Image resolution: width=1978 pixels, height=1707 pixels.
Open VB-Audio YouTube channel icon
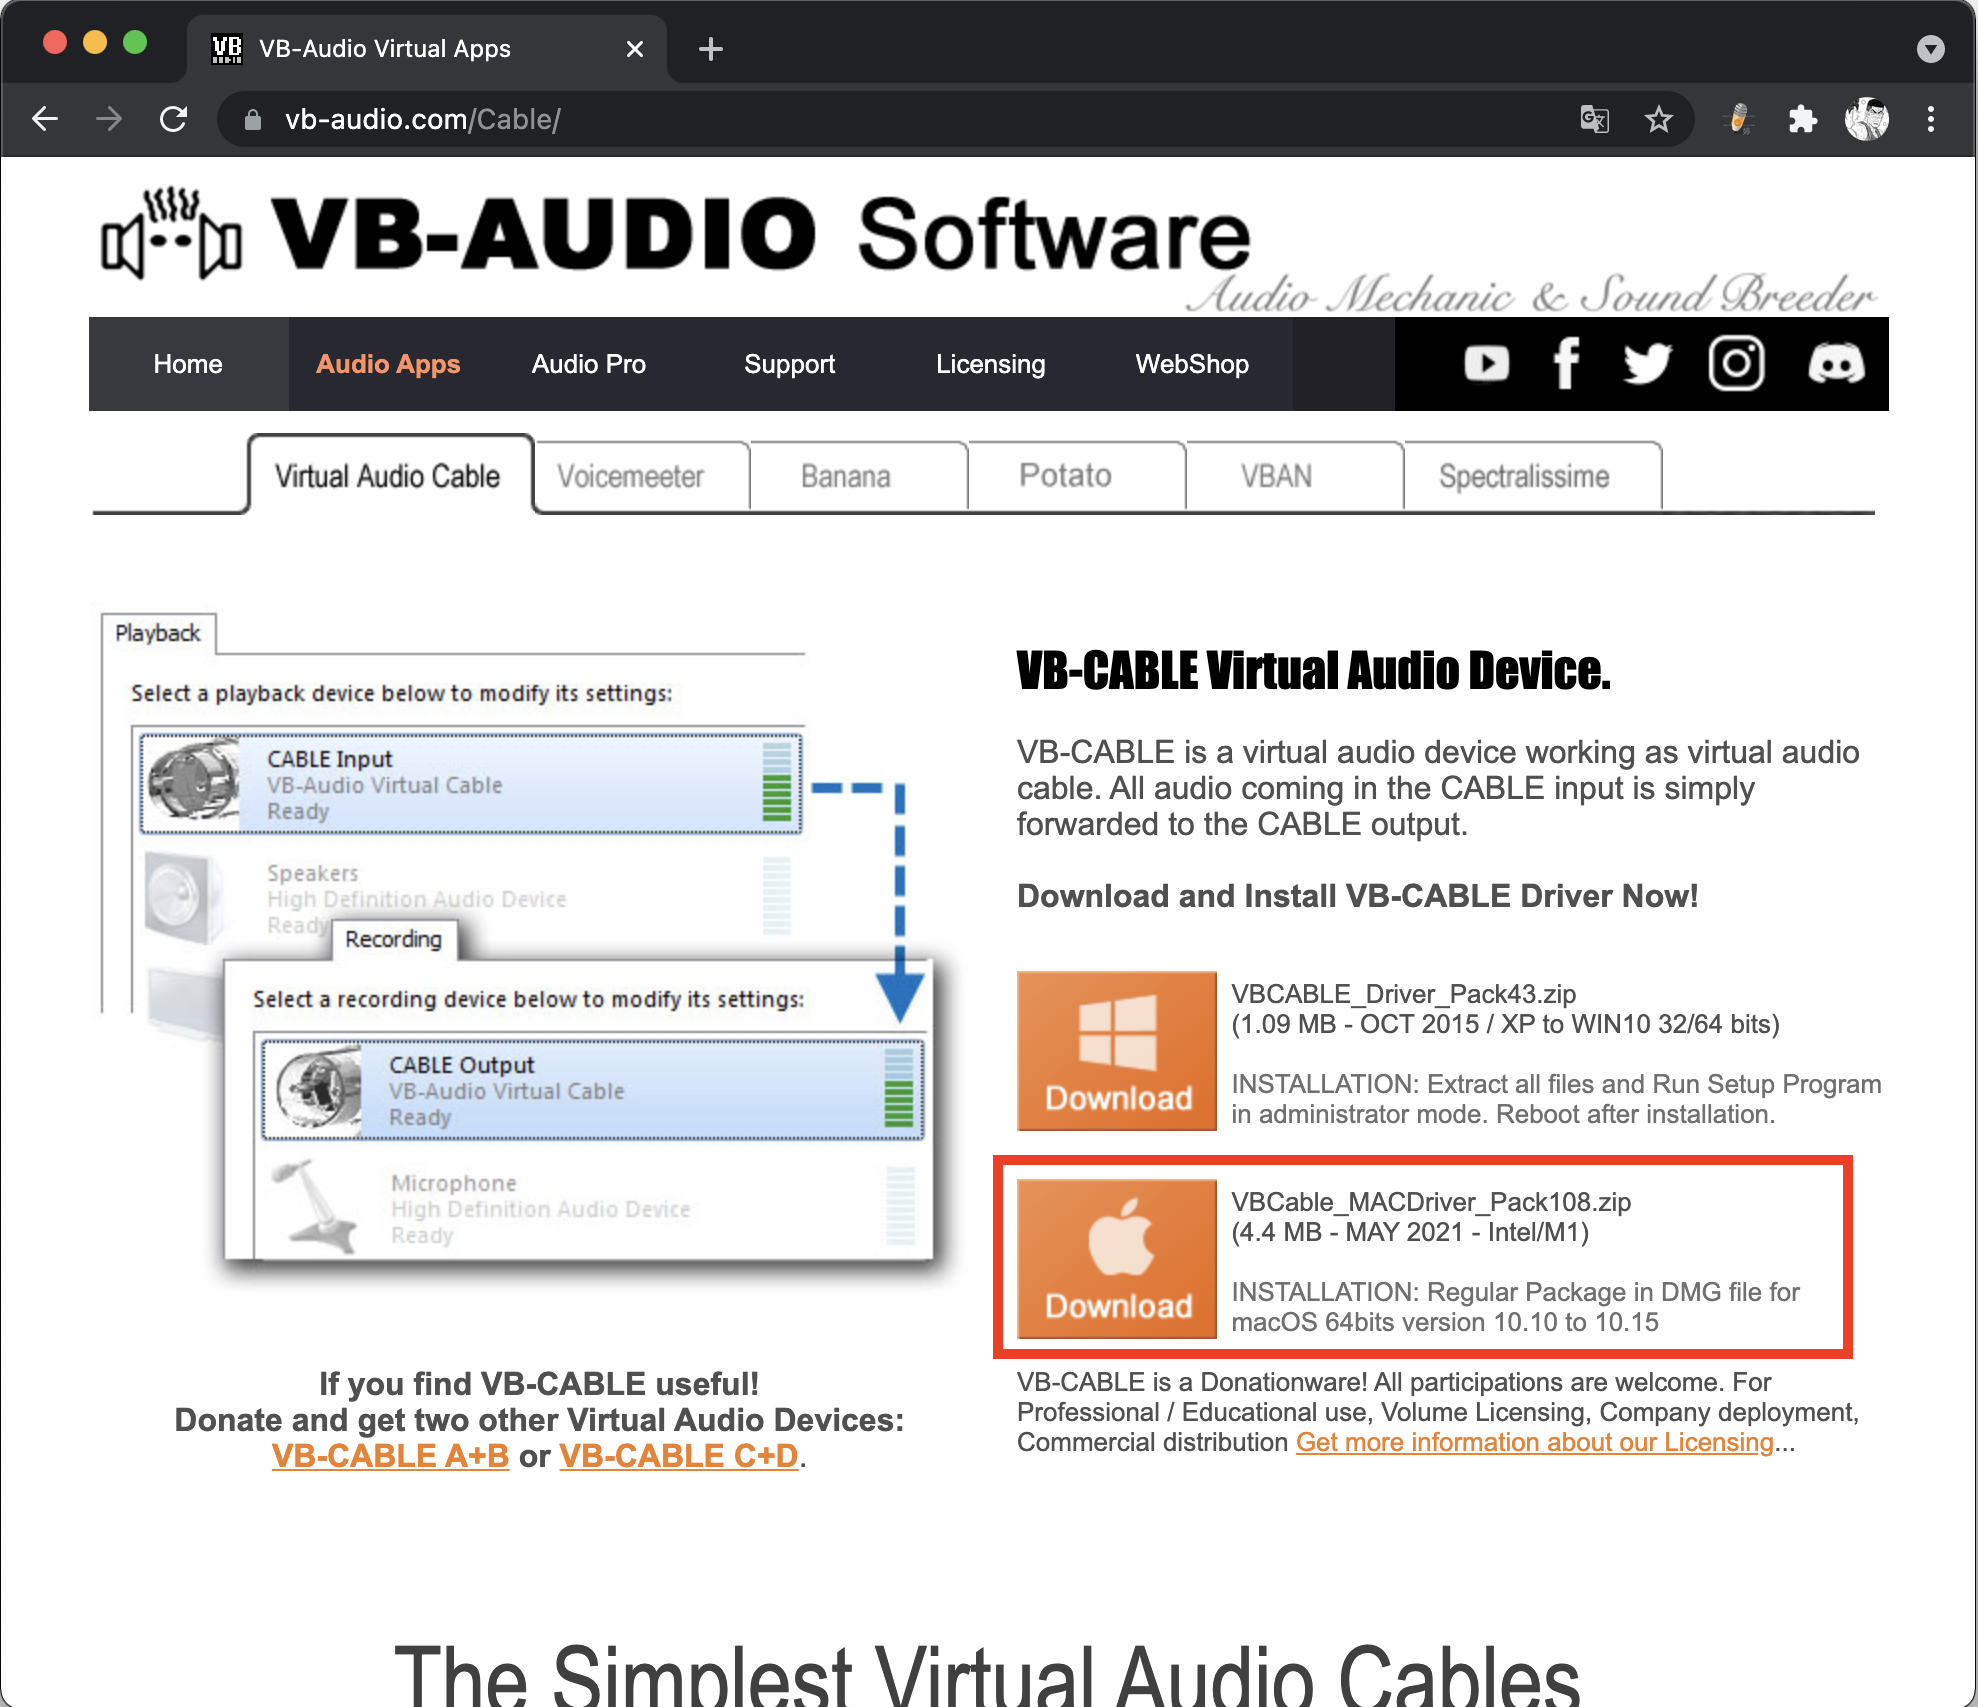coord(1486,363)
